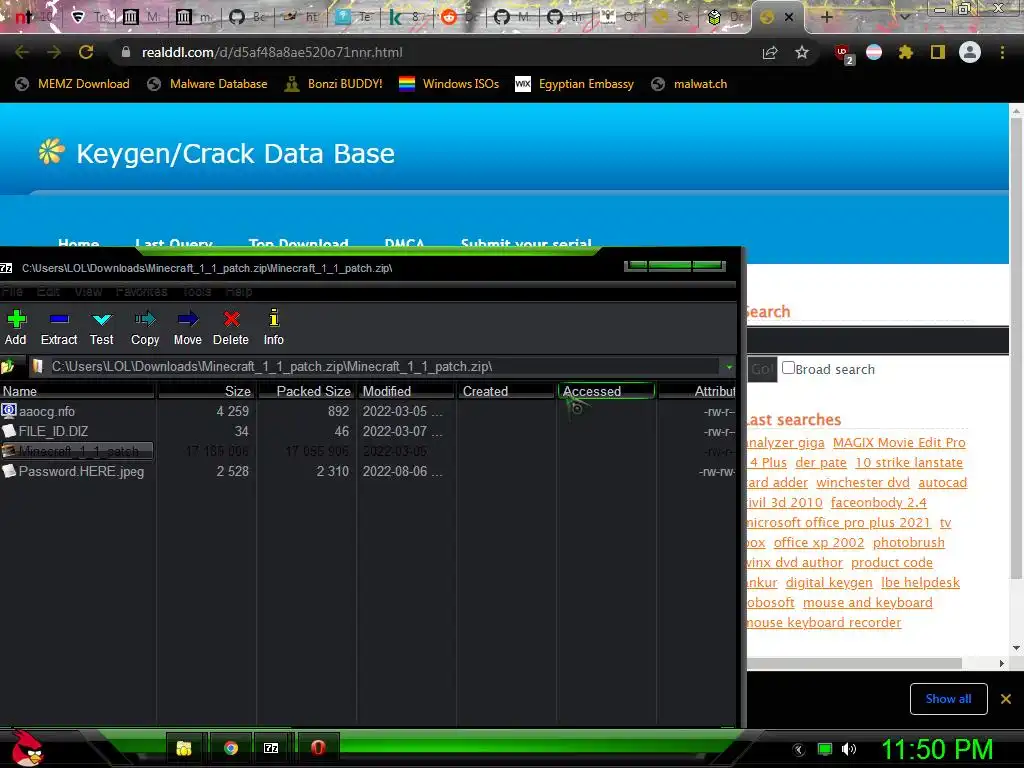Image resolution: width=1024 pixels, height=768 pixels.
Task: Expand the 7-Zip path dropdown
Action: coord(729,367)
